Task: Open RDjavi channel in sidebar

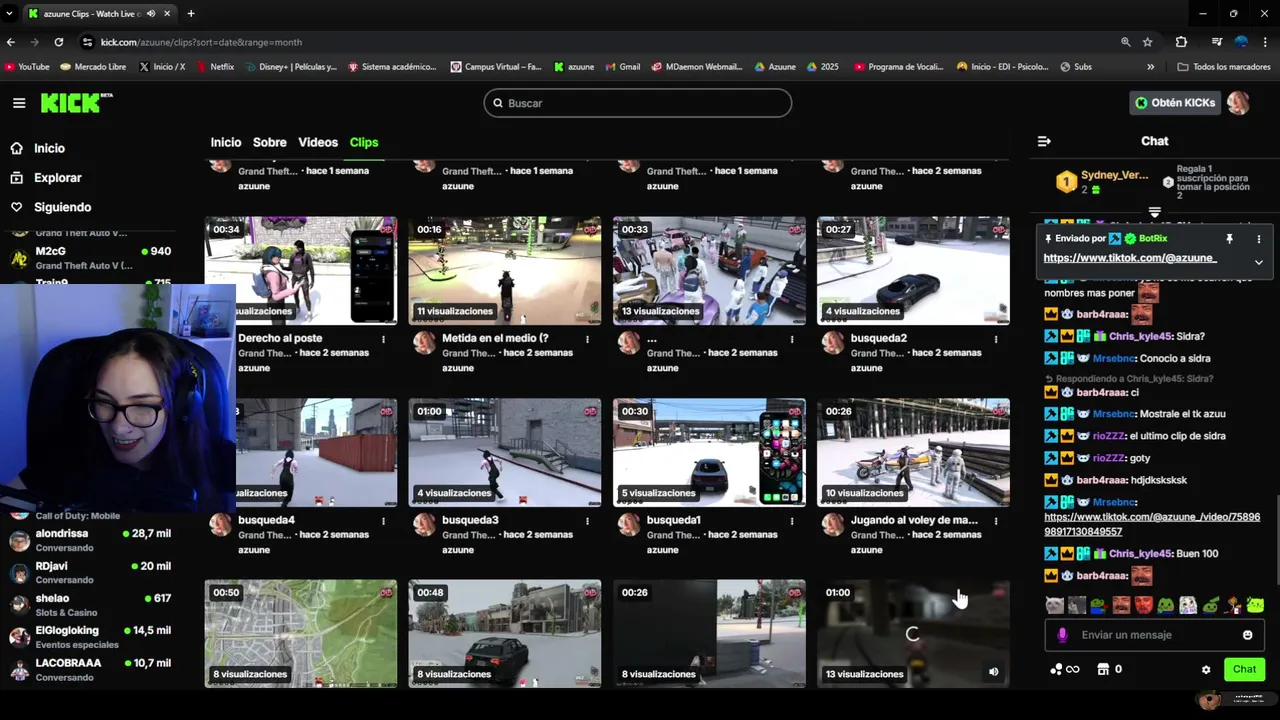Action: [90, 573]
